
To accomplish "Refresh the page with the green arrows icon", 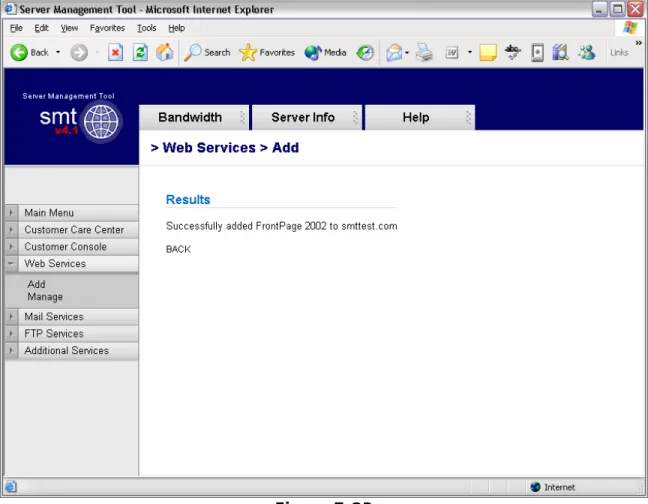I will click(140, 52).
